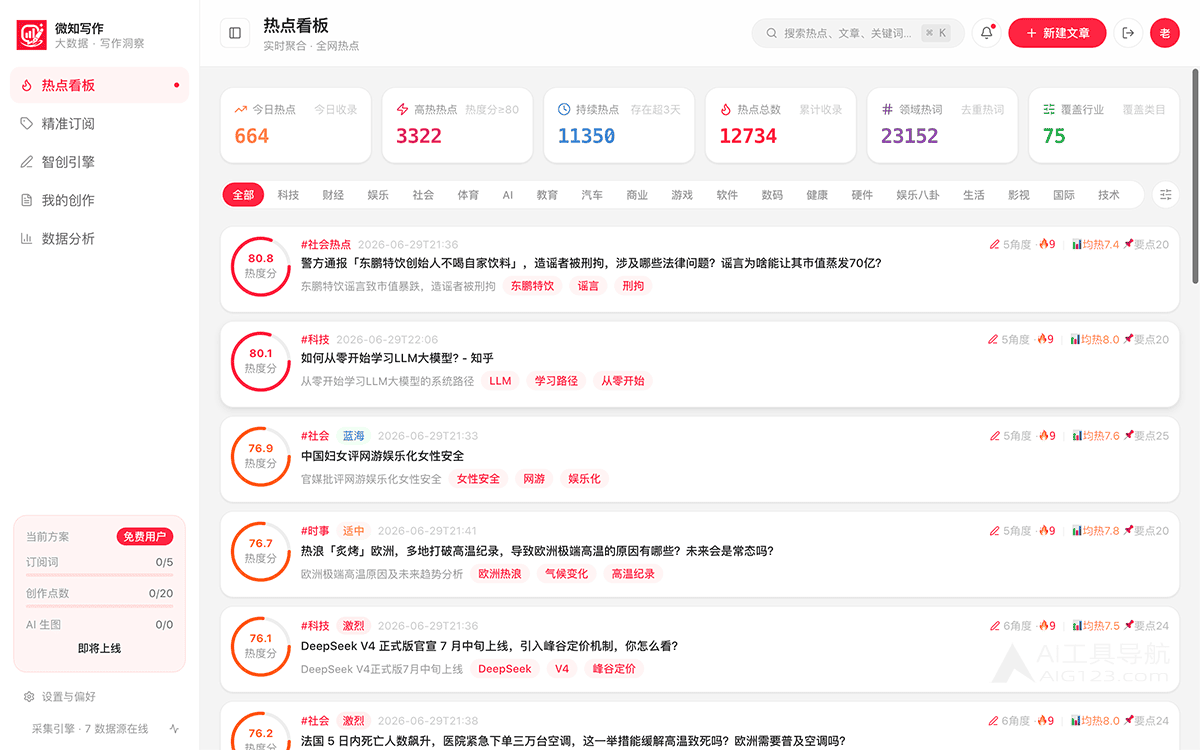Click the 女性安全 tag
The width and height of the screenshot is (1200, 750).
coord(478,479)
